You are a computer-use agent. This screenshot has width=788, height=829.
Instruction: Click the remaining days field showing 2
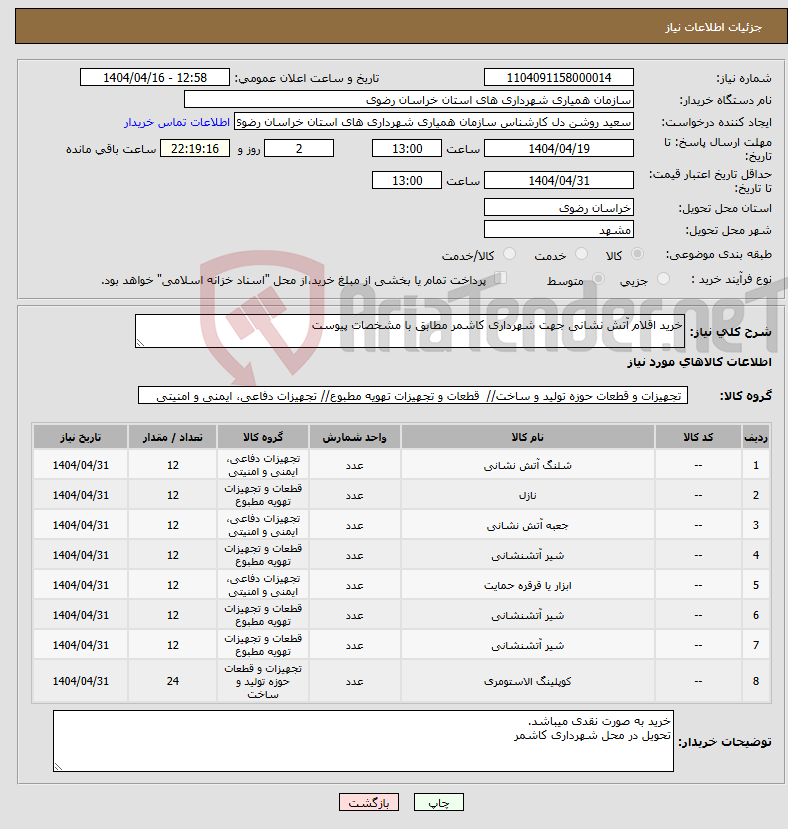click(x=299, y=148)
